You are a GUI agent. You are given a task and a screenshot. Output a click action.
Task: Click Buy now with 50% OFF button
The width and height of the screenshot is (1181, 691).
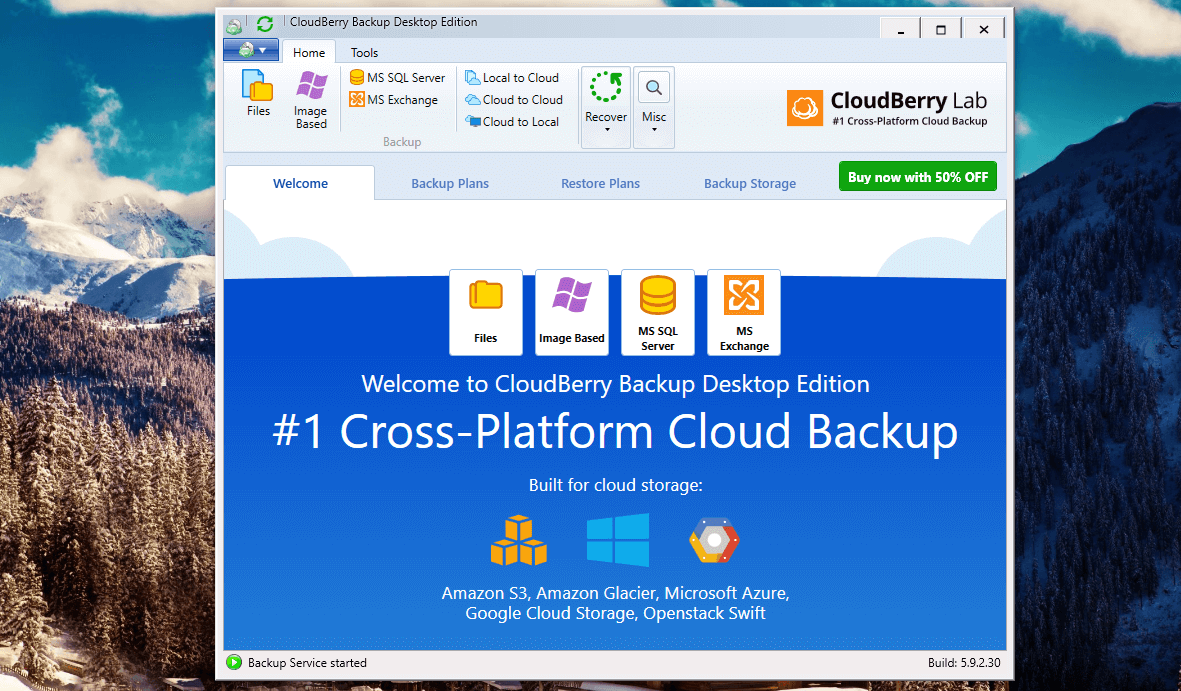click(917, 177)
